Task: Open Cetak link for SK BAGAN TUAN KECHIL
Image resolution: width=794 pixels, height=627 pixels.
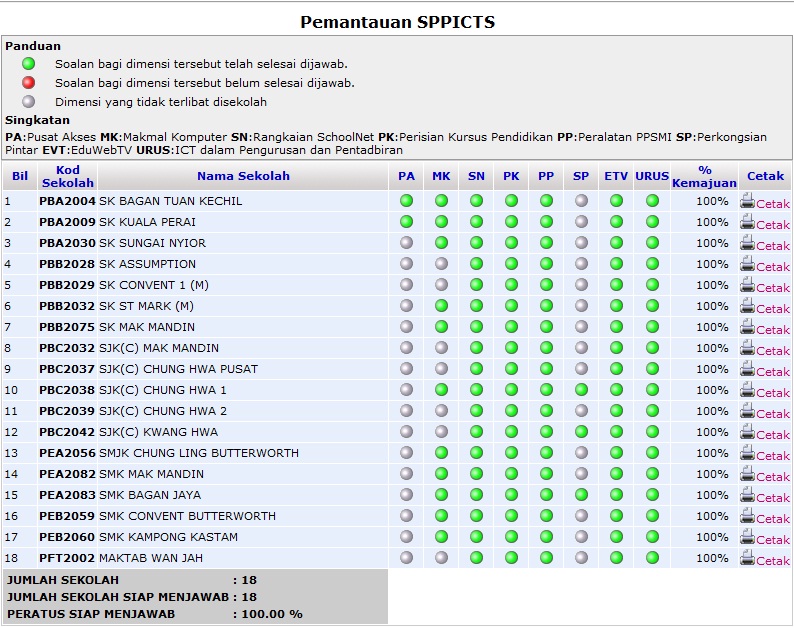Action: tap(773, 204)
